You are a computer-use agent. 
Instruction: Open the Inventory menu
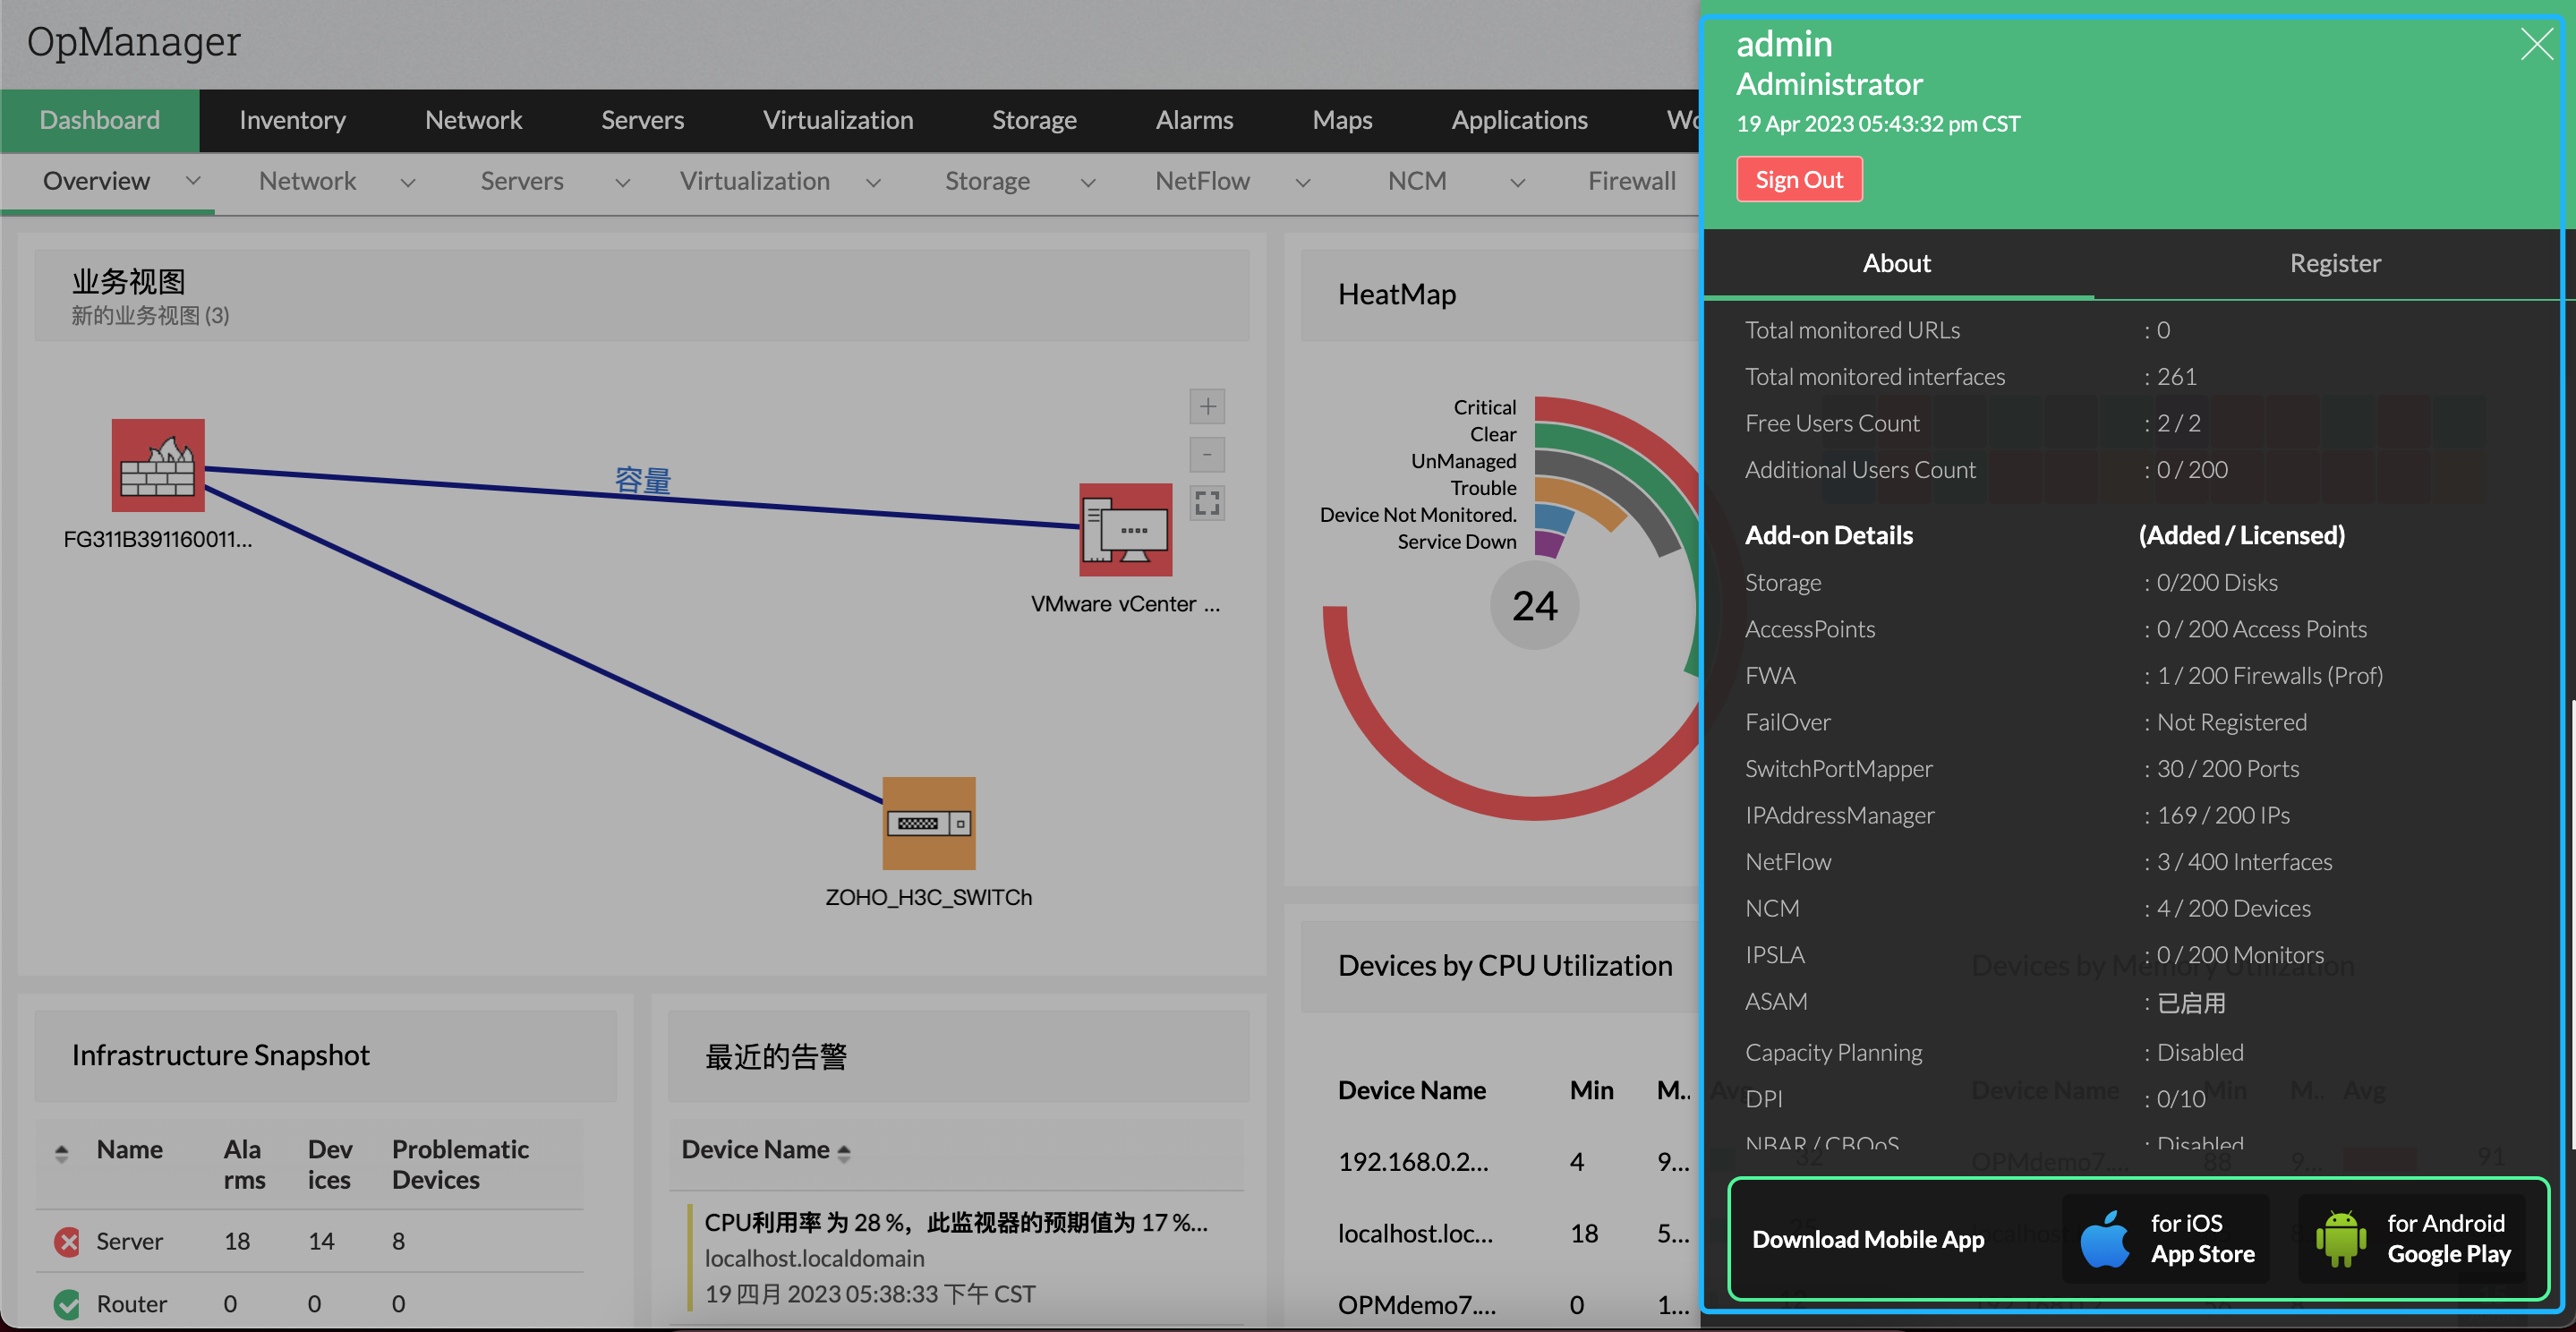point(292,120)
